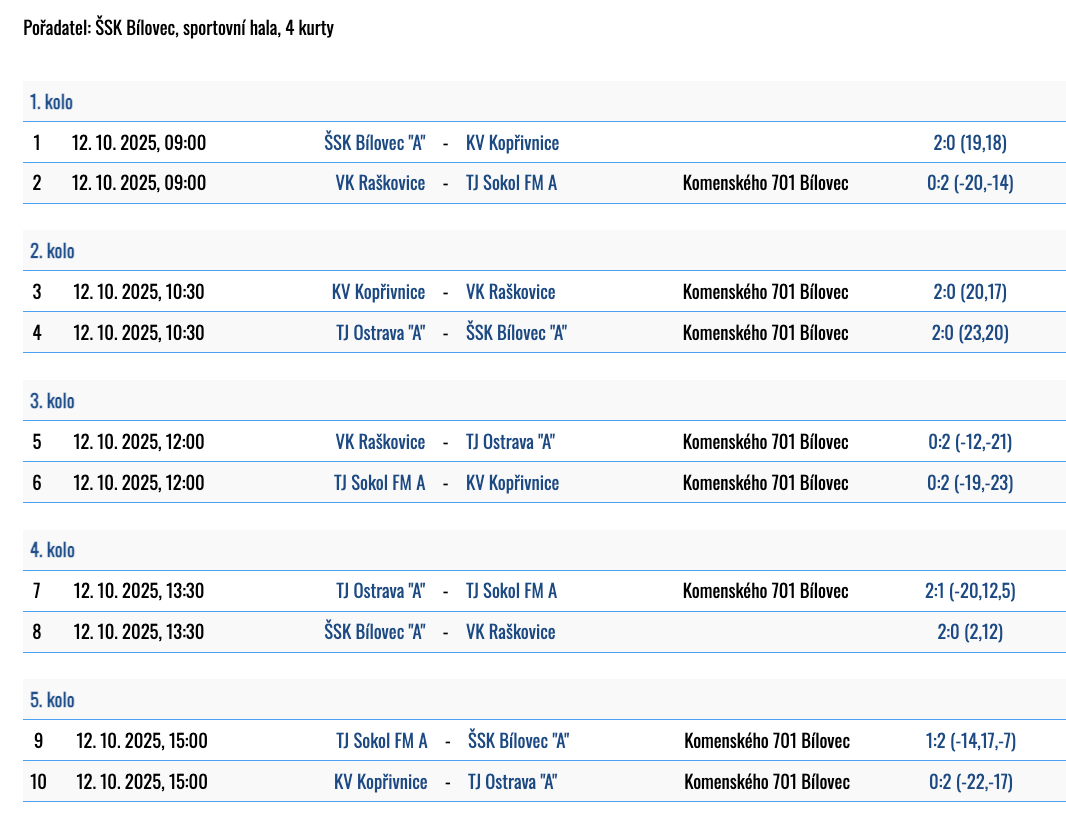Select VK Raškovice in match 2

tap(380, 183)
